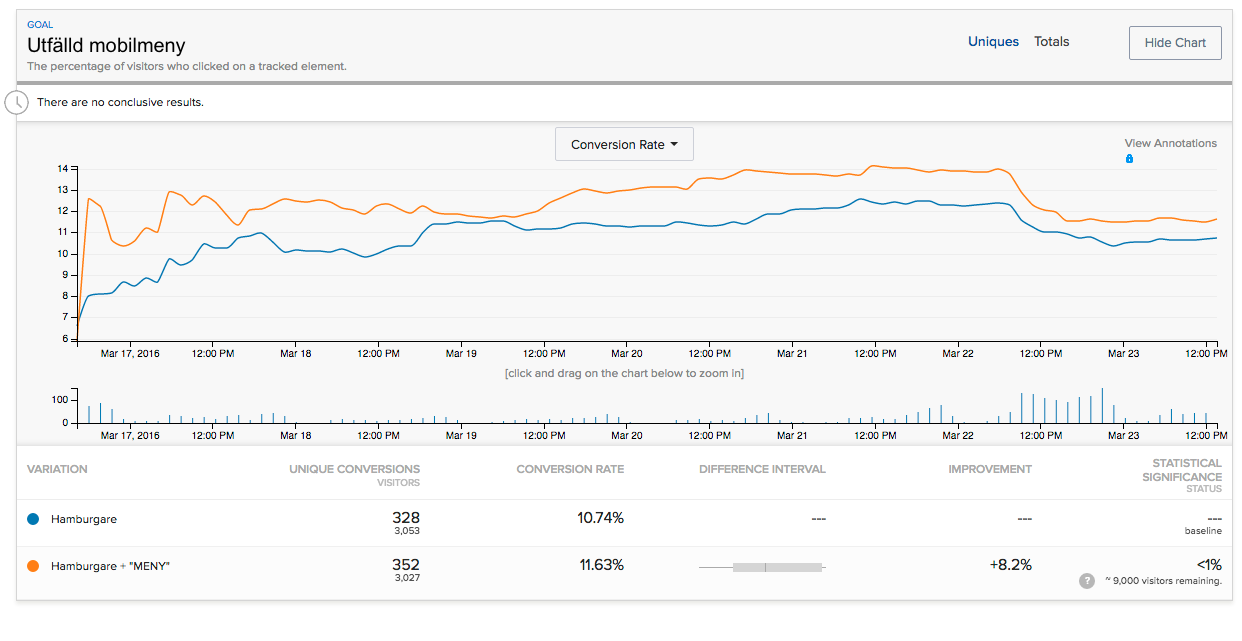Screen dimensions: 1242x641
Task: Click the blue Hamburgare variation color dot
Action: [33, 519]
